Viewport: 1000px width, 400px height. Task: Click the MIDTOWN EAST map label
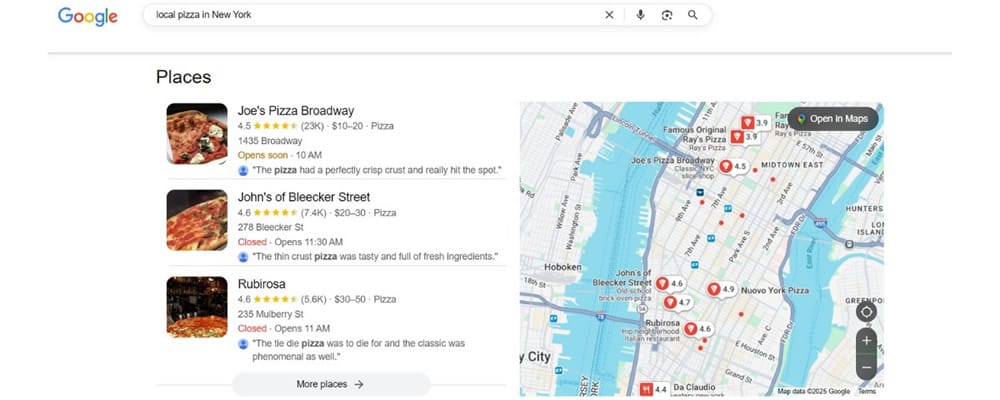click(x=792, y=165)
